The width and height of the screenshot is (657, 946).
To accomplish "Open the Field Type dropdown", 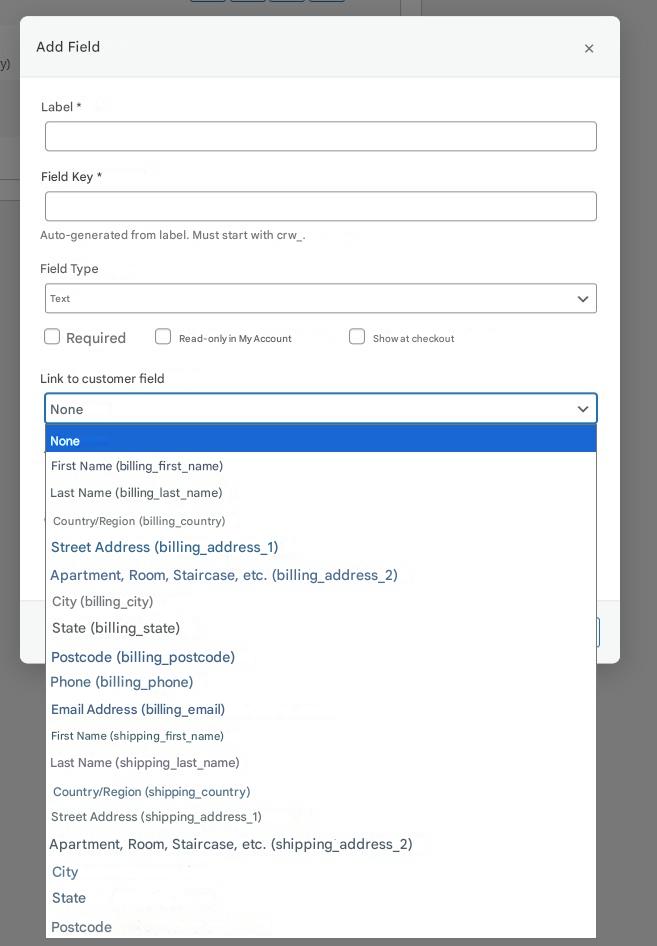I will coord(320,298).
